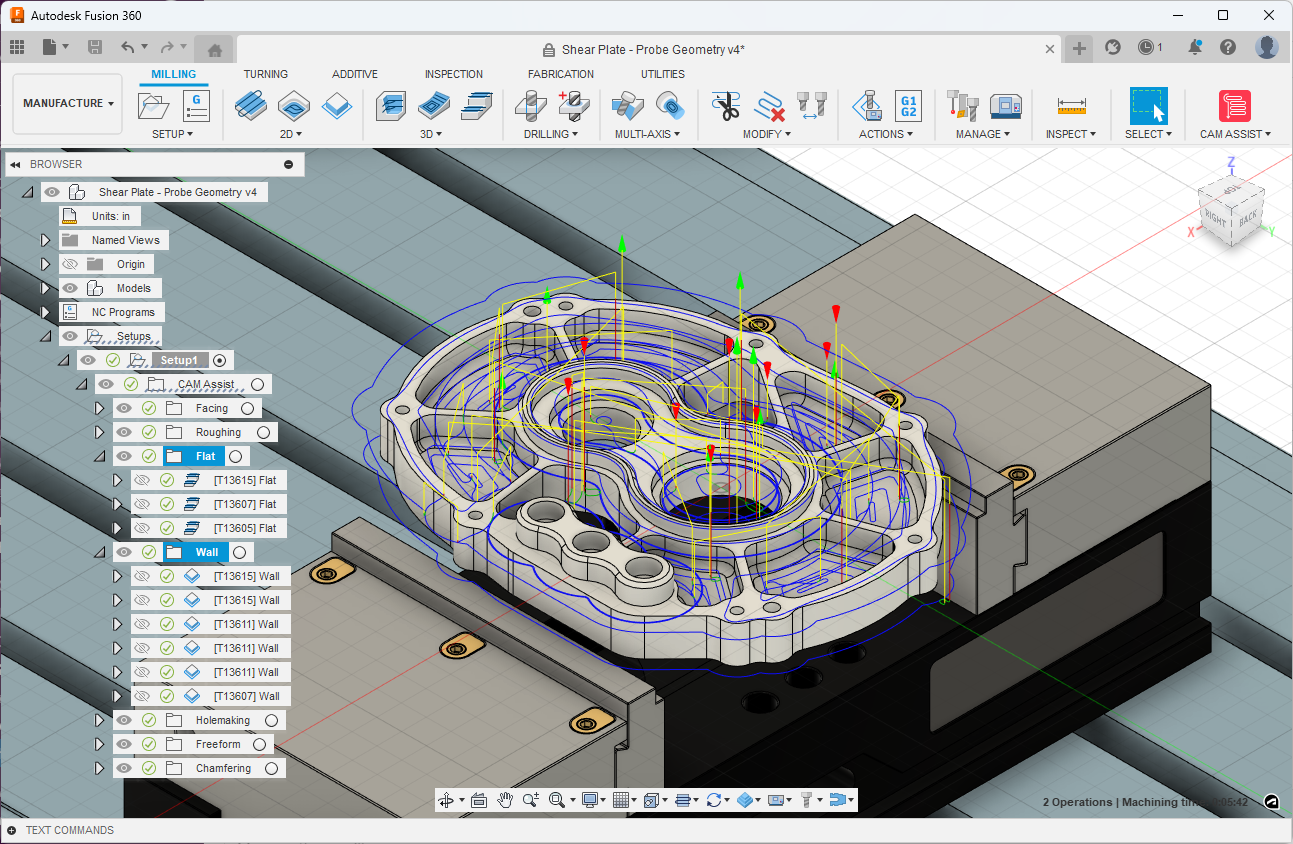Click the Pan icon in the viewport toolbar
The width and height of the screenshot is (1293, 844).
[505, 800]
